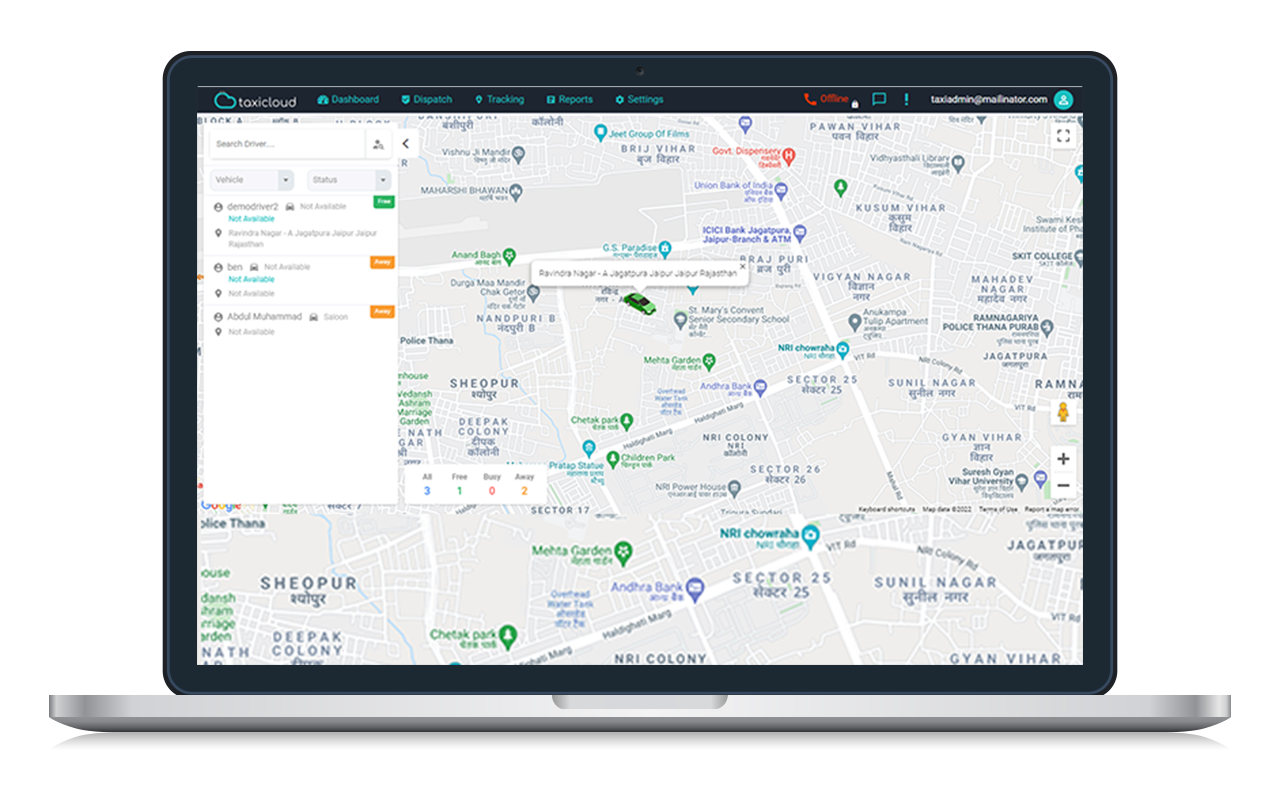The width and height of the screenshot is (1280, 800).
Task: Click the Vishnu Ji Mandir marker
Action: pyautogui.click(x=519, y=155)
